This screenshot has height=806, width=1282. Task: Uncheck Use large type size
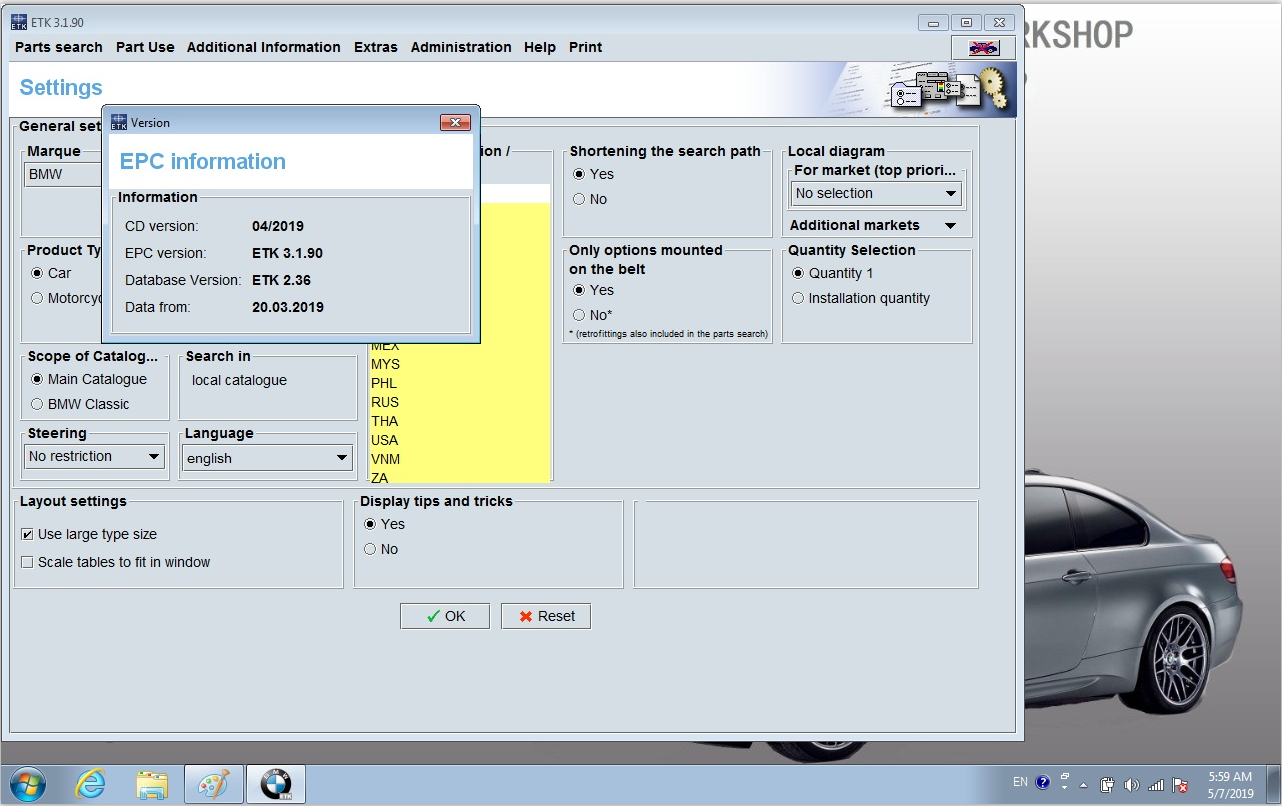pyautogui.click(x=28, y=535)
